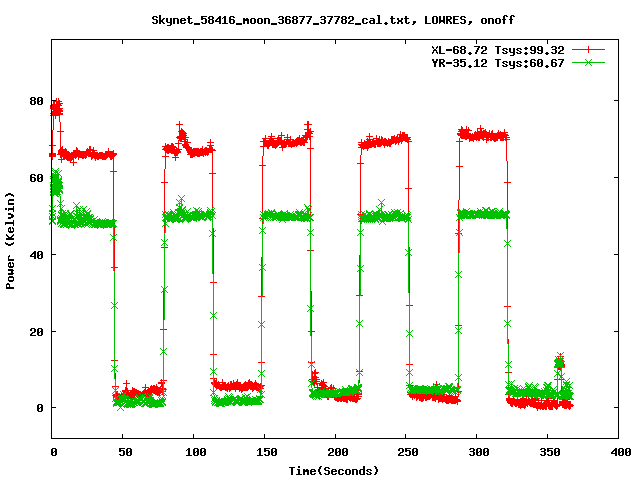Click the plot title 'Skynet_58416_moon_36877_37782_cal.txt, LOWRES, onoff'
Viewport: 640px width, 480px height.
click(x=333, y=20)
